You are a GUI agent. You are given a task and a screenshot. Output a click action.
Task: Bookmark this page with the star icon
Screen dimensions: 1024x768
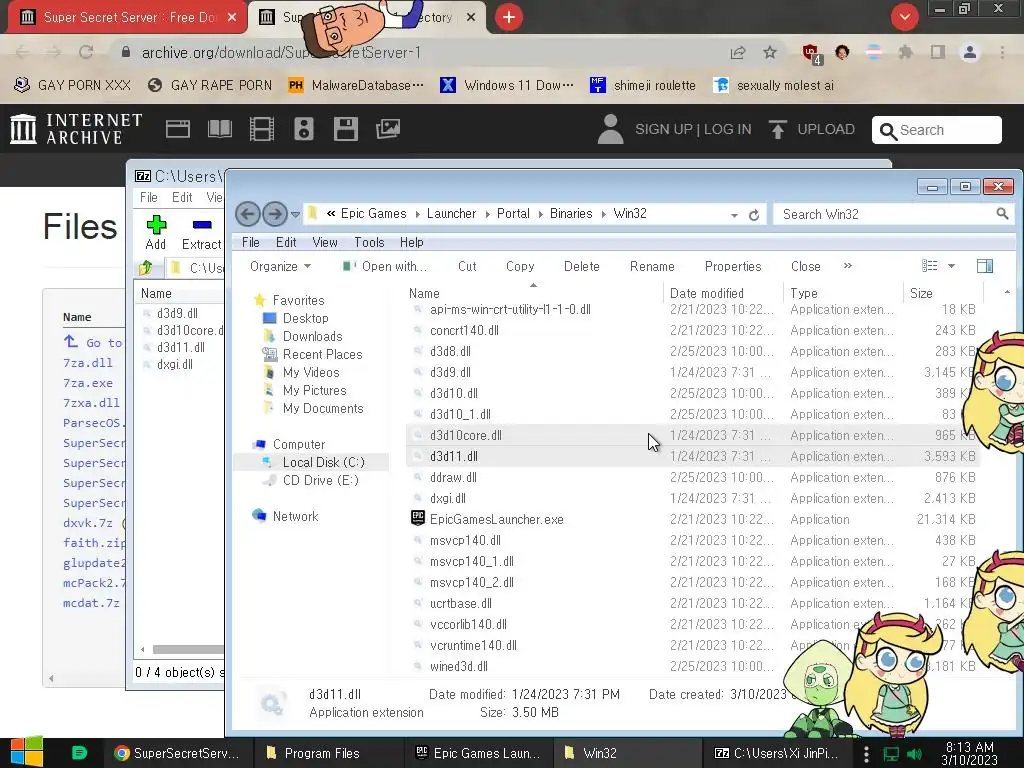770,52
